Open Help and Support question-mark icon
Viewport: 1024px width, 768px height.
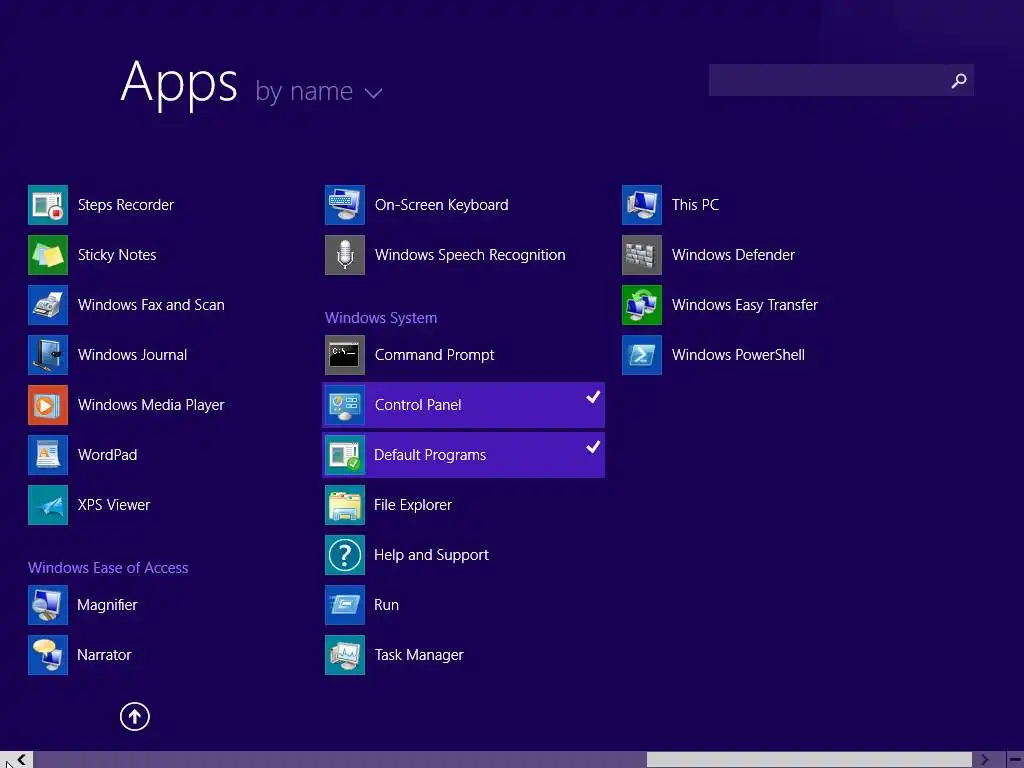[345, 555]
